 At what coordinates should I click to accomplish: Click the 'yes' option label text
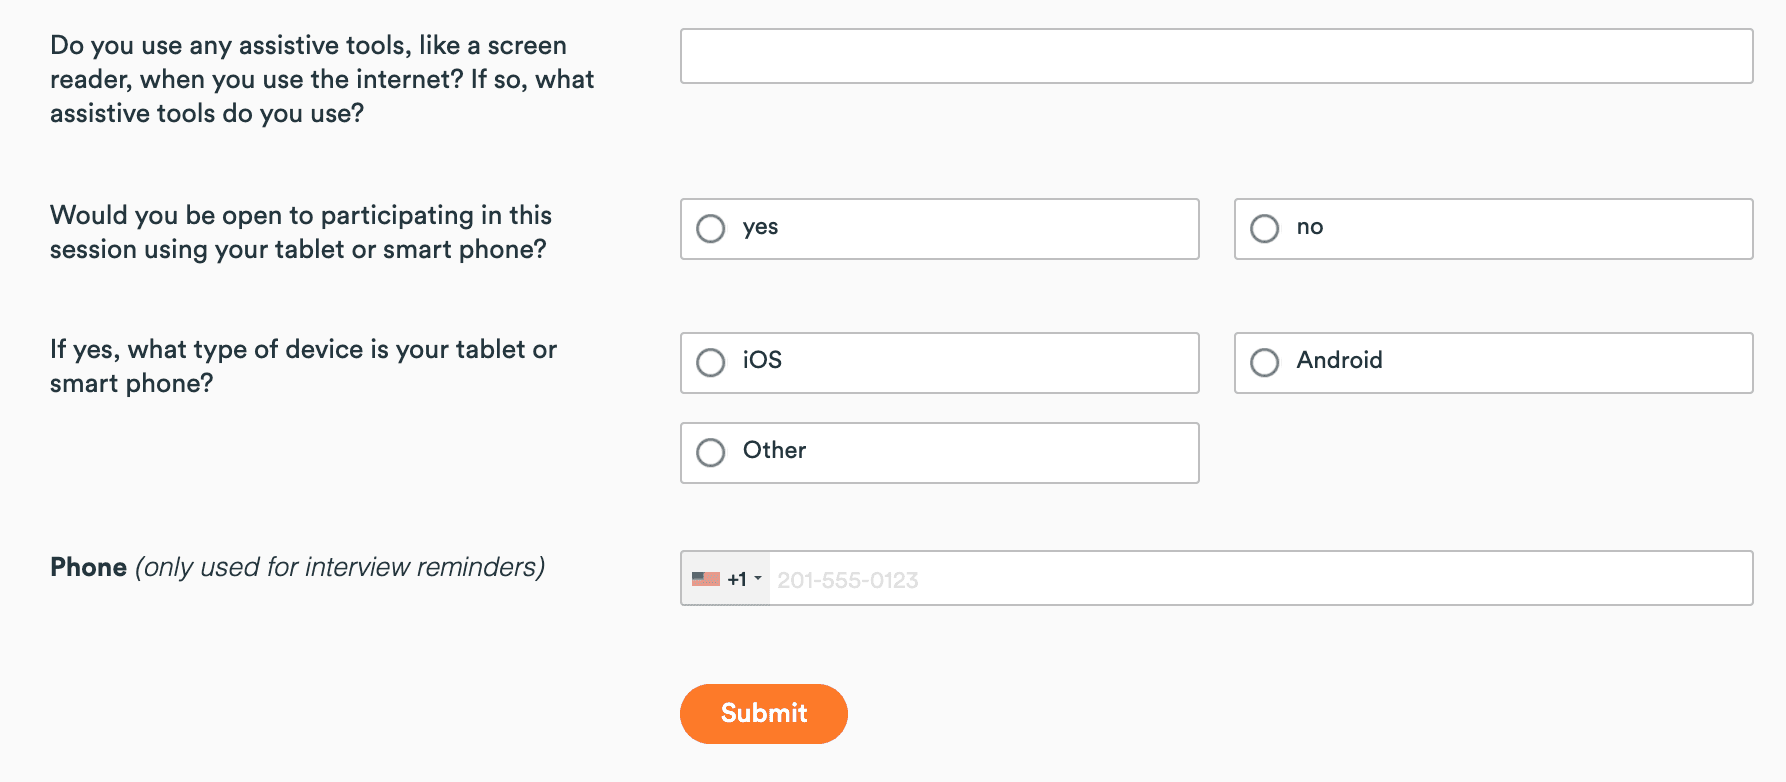coord(760,227)
